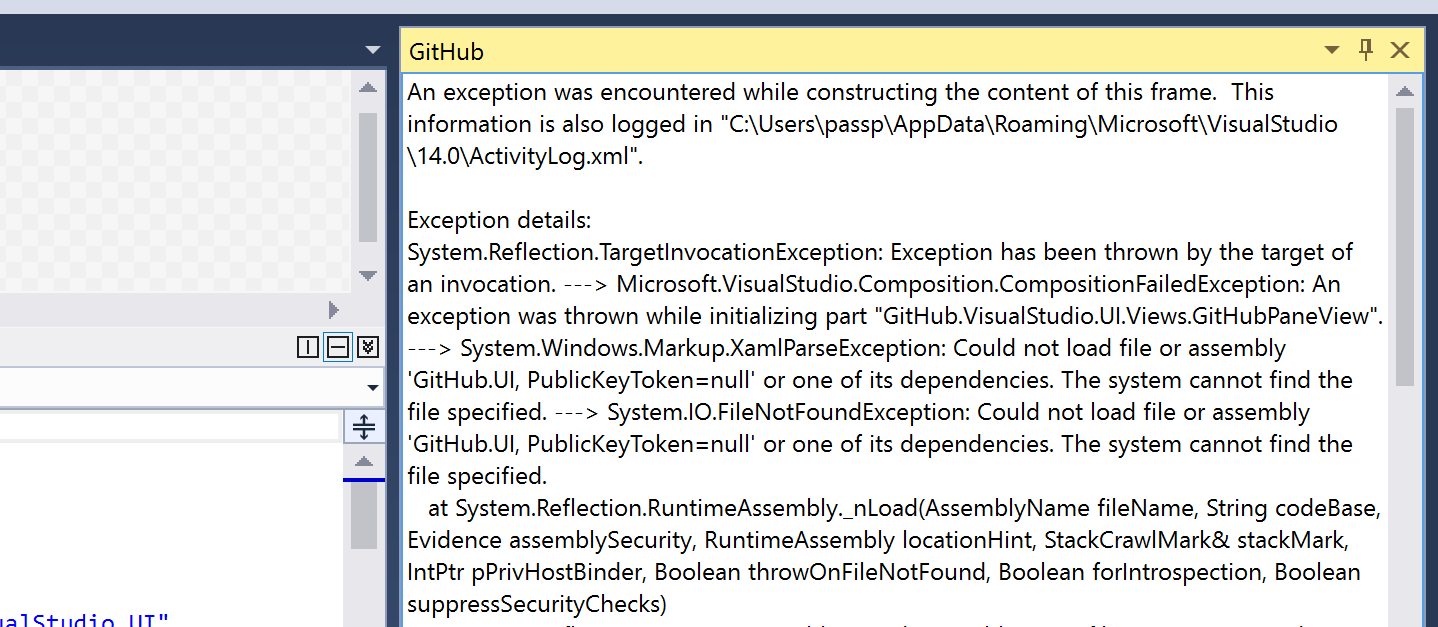Select the vertical split view icon
The image size is (1438, 627).
(x=309, y=347)
